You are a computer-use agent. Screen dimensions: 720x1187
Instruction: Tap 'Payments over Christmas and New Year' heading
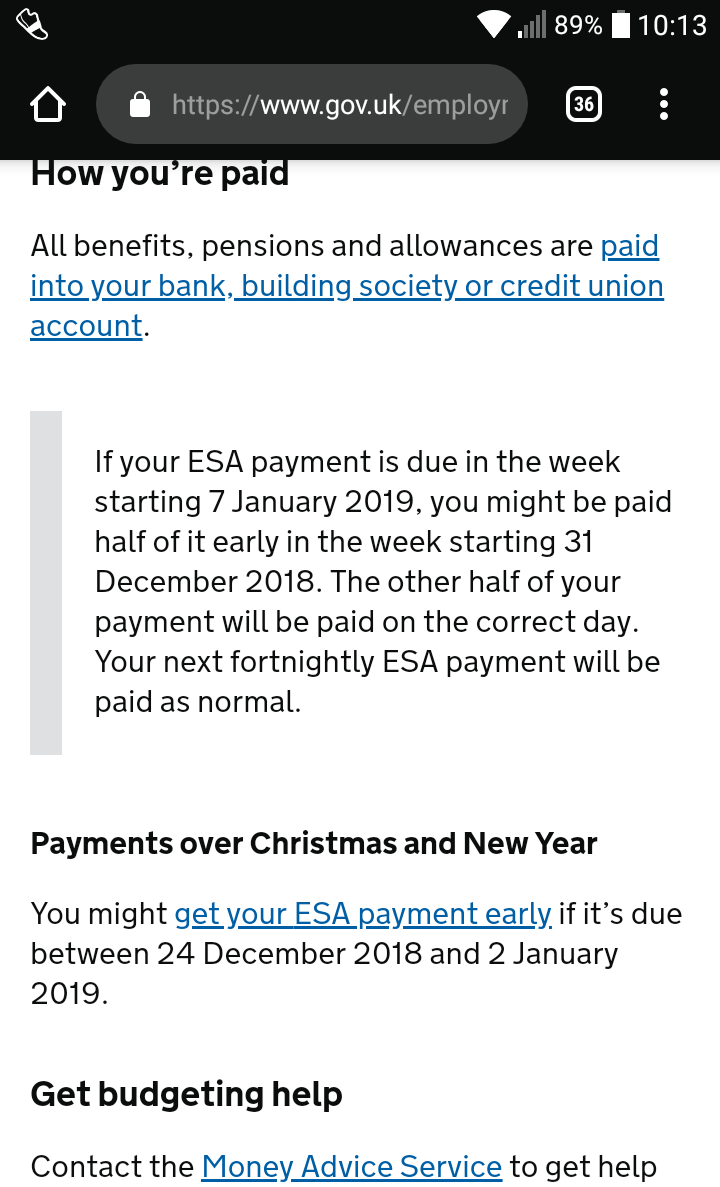(314, 843)
